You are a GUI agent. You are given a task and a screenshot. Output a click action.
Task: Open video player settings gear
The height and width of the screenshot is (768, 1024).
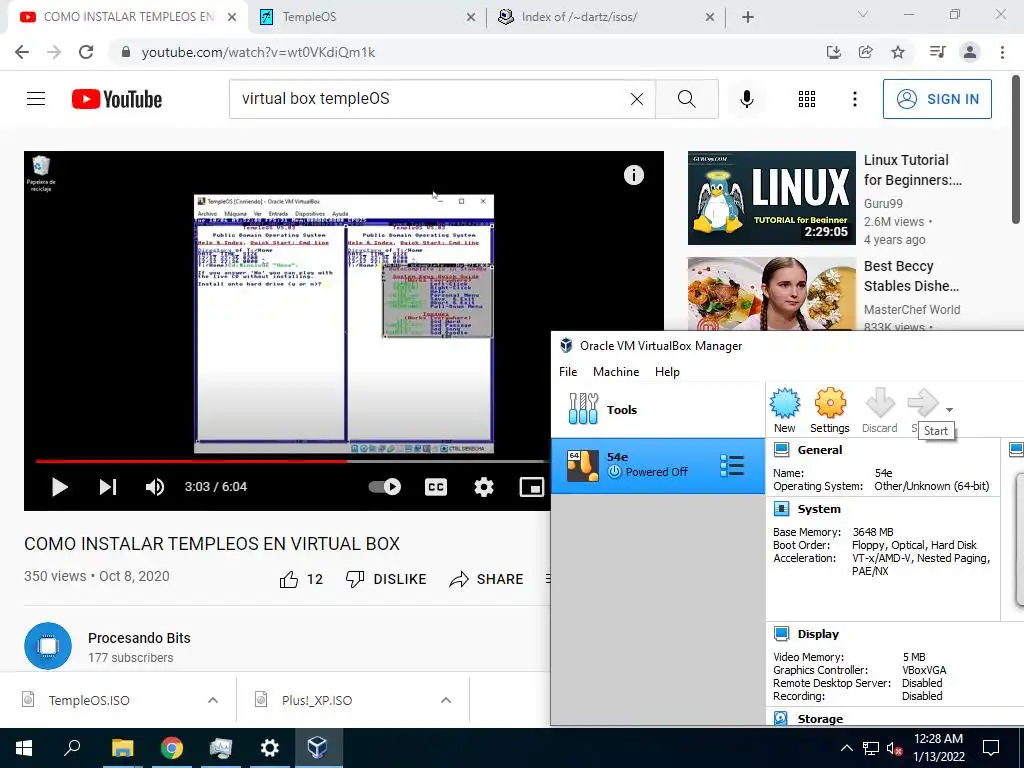pos(483,487)
